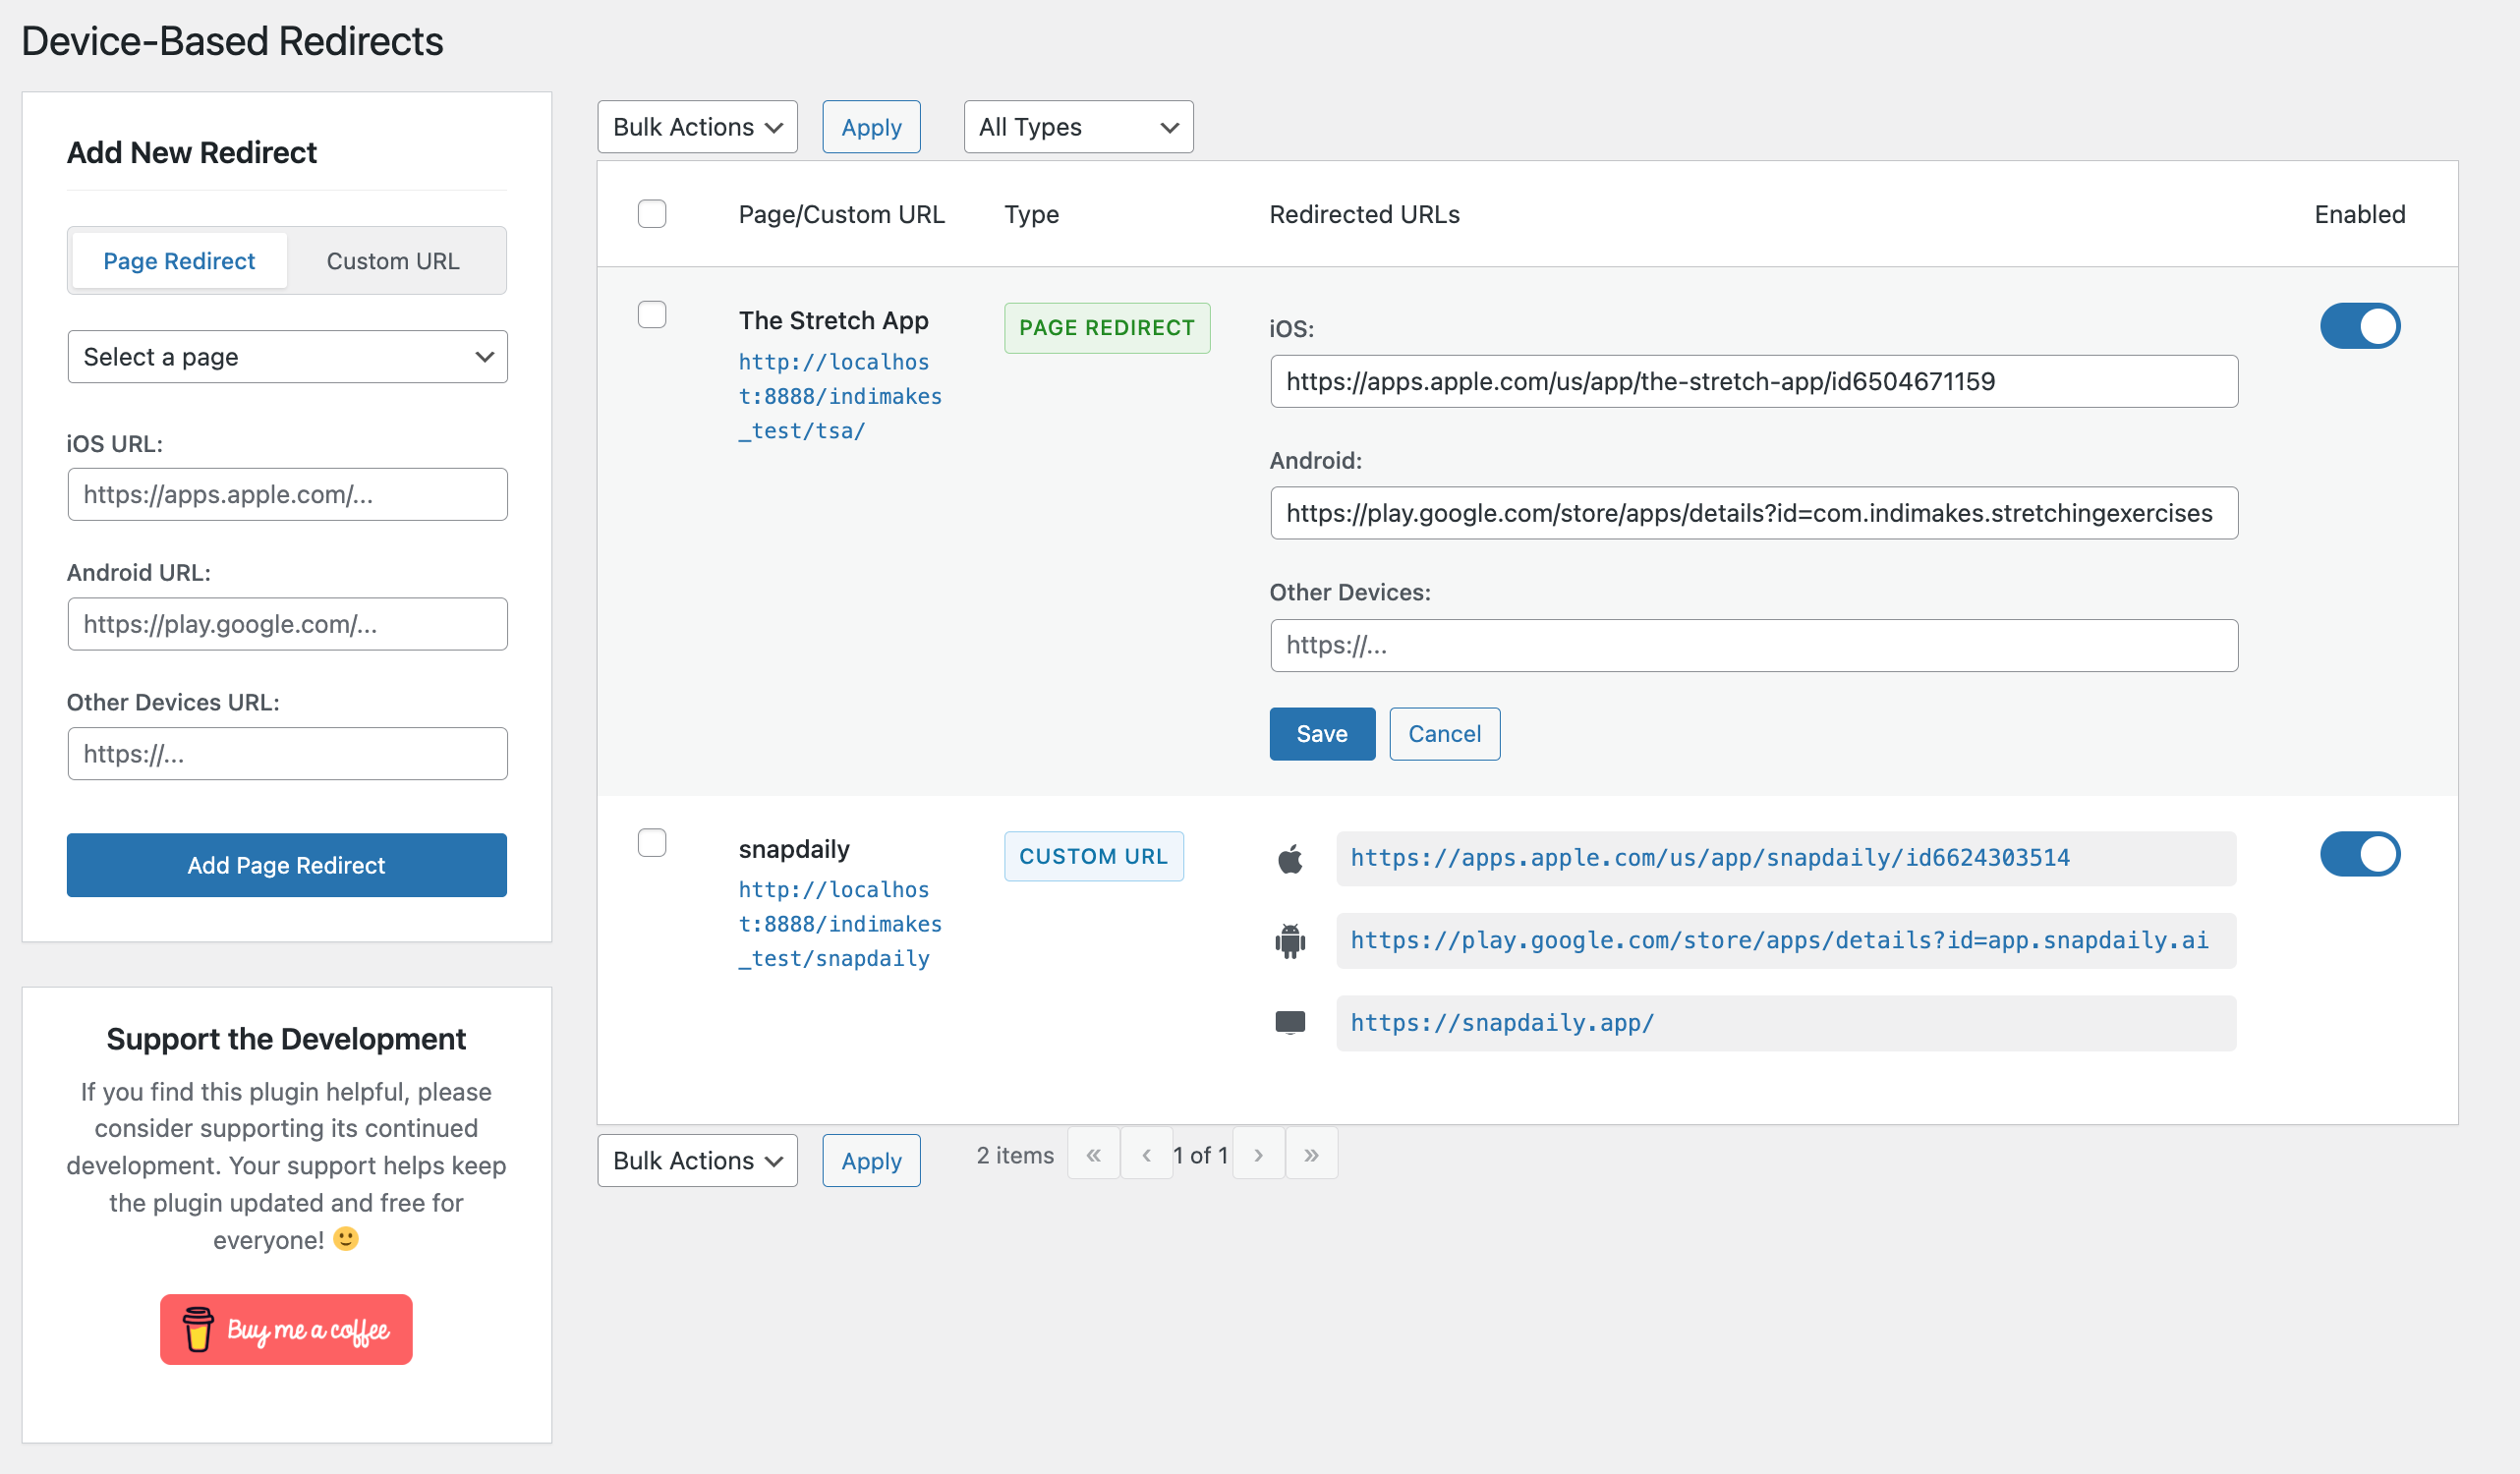Viewport: 2520px width, 1474px height.
Task: Click the Add Page Redirect button
Action: point(287,865)
